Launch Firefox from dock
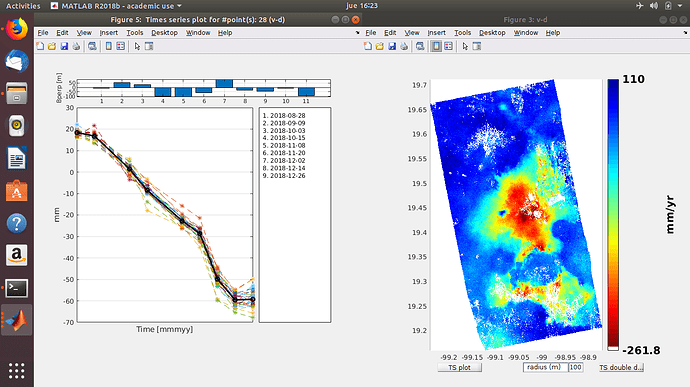Image resolution: width=690 pixels, height=387 pixels. [17, 29]
